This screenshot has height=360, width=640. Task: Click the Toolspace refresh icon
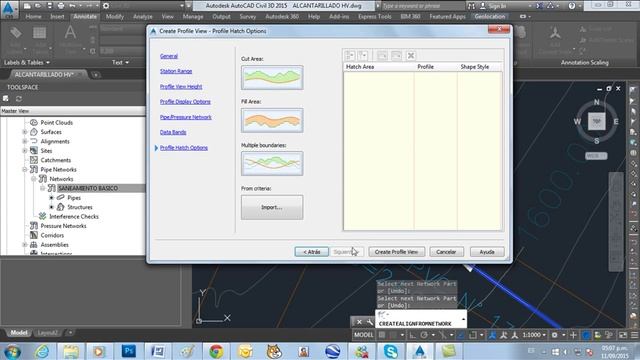tap(19, 99)
